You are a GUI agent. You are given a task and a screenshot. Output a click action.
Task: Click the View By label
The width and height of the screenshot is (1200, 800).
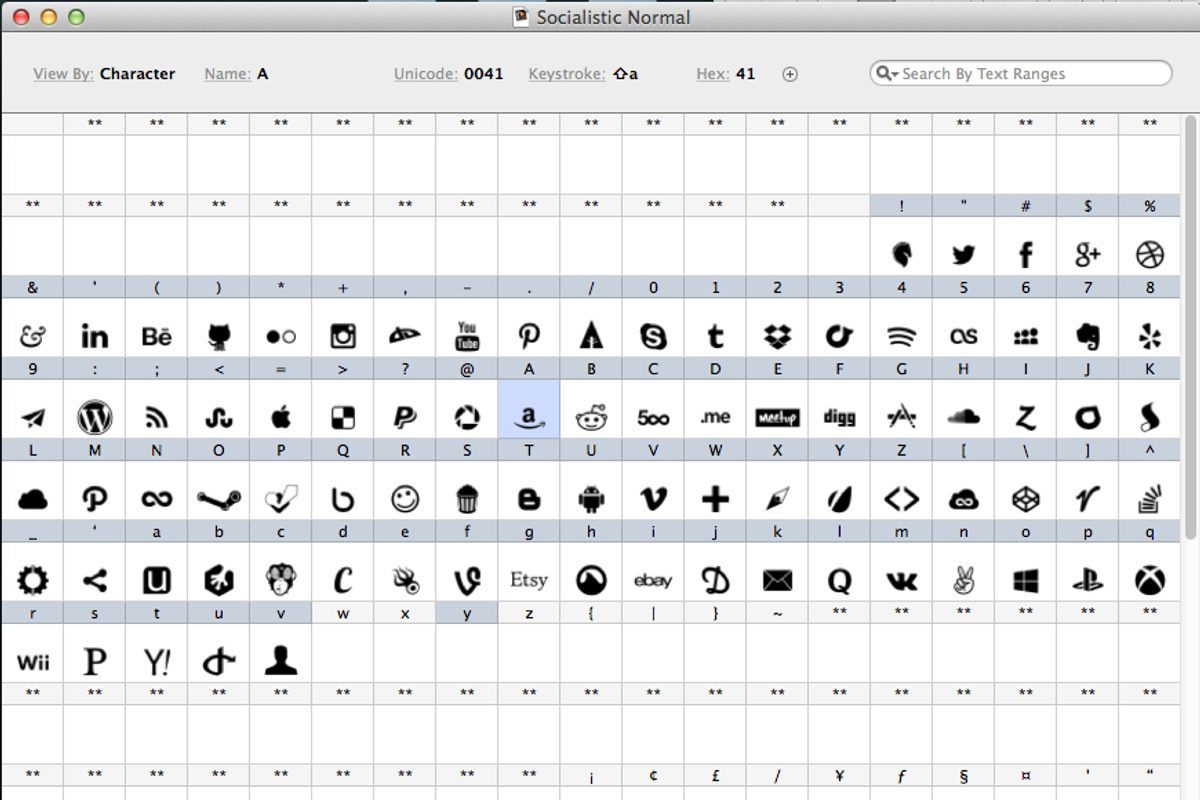pyautogui.click(x=63, y=74)
